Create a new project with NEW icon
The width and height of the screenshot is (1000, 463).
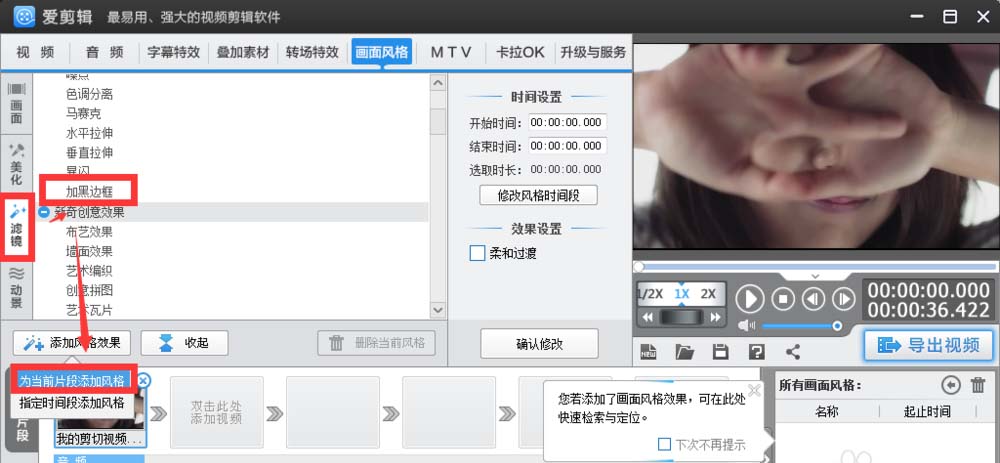(x=649, y=351)
